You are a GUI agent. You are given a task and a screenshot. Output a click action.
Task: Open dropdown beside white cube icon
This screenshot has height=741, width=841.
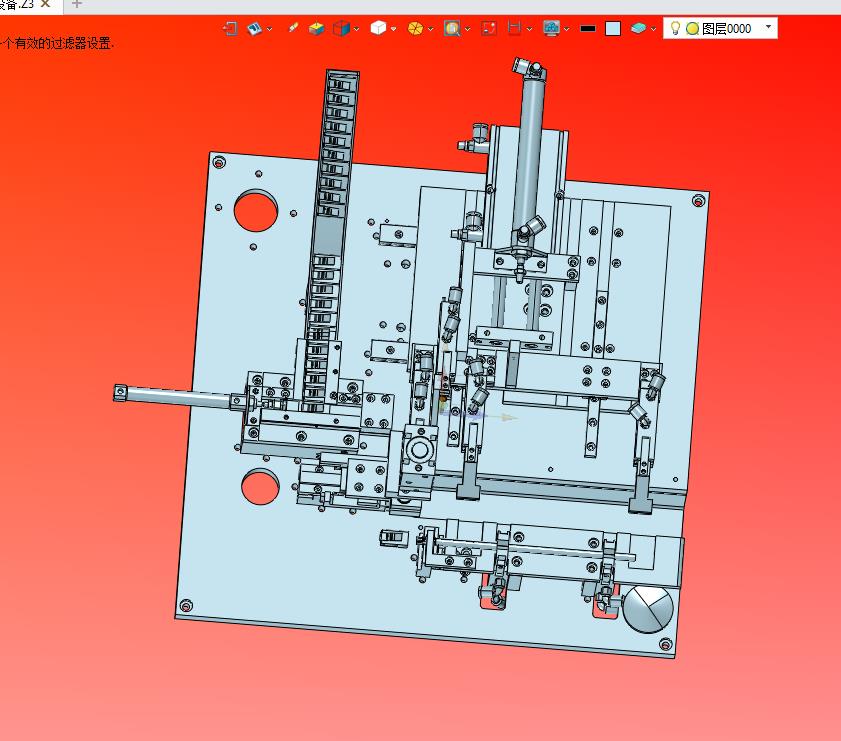tap(393, 29)
